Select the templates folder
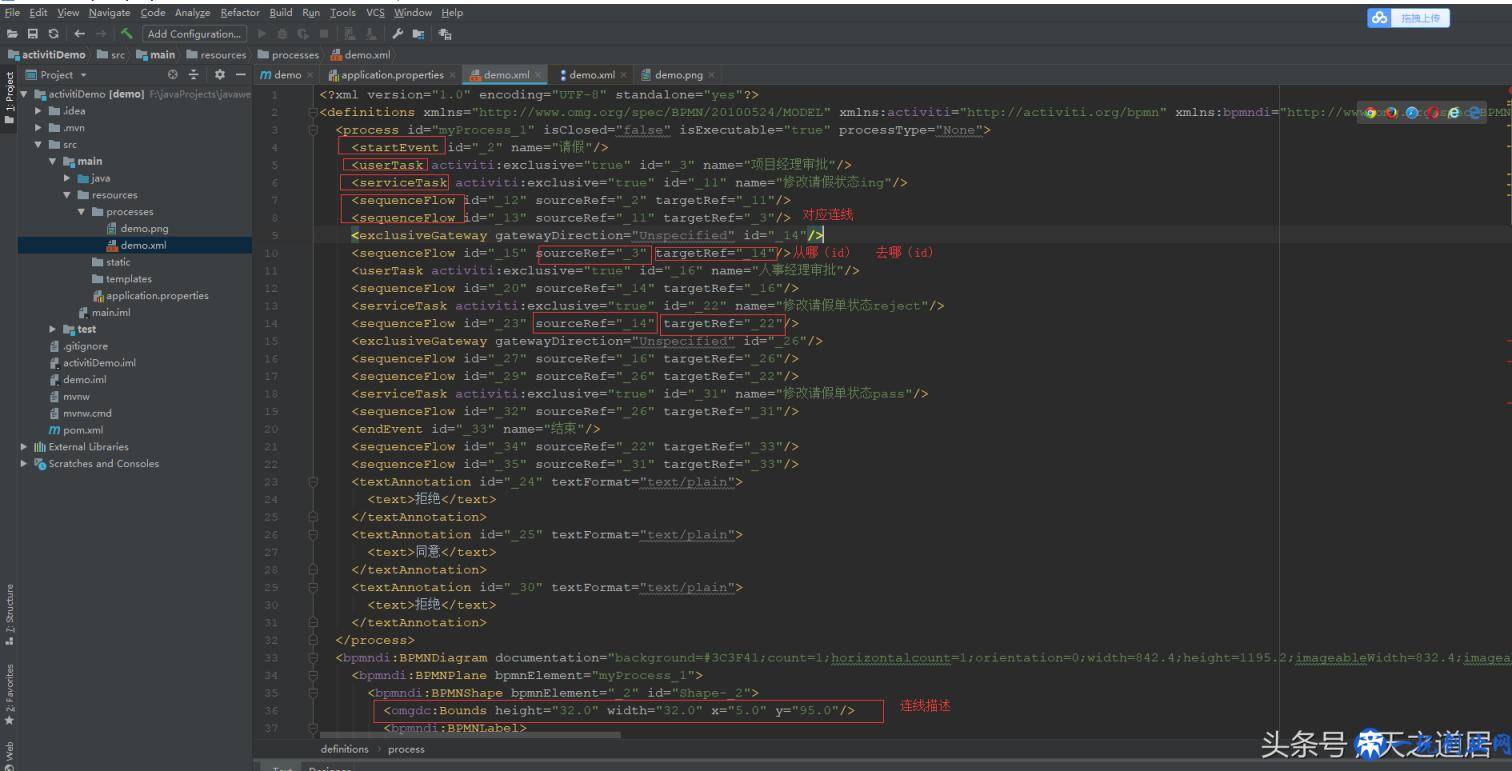The image size is (1512, 771). coord(121,279)
